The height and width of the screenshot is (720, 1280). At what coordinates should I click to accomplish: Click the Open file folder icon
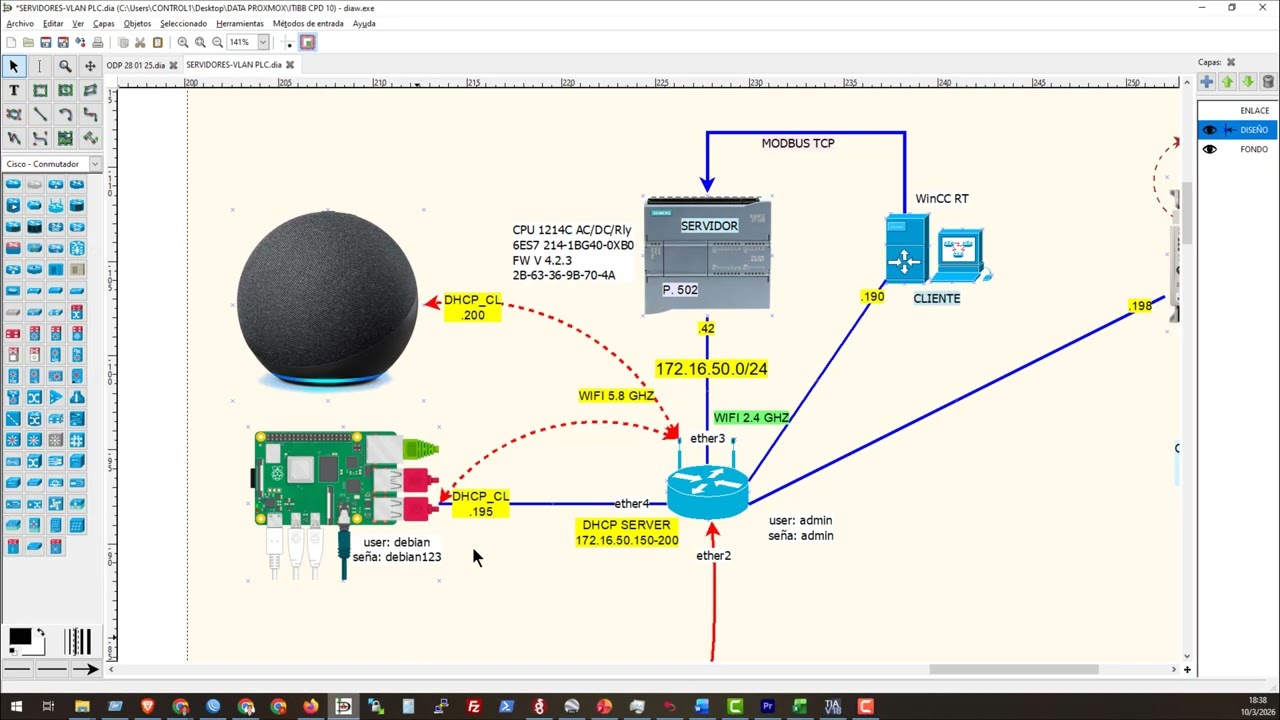pyautogui.click(x=28, y=42)
